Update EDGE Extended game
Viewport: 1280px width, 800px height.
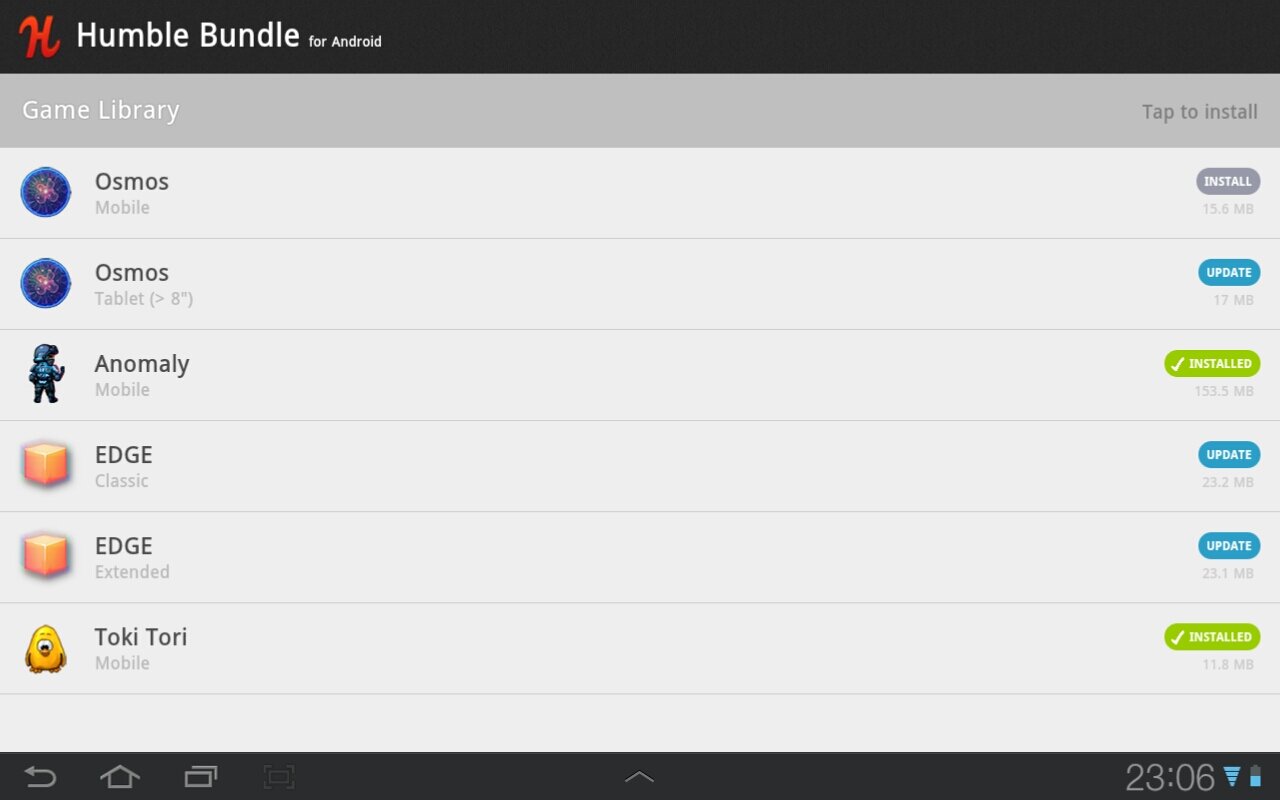click(1229, 545)
